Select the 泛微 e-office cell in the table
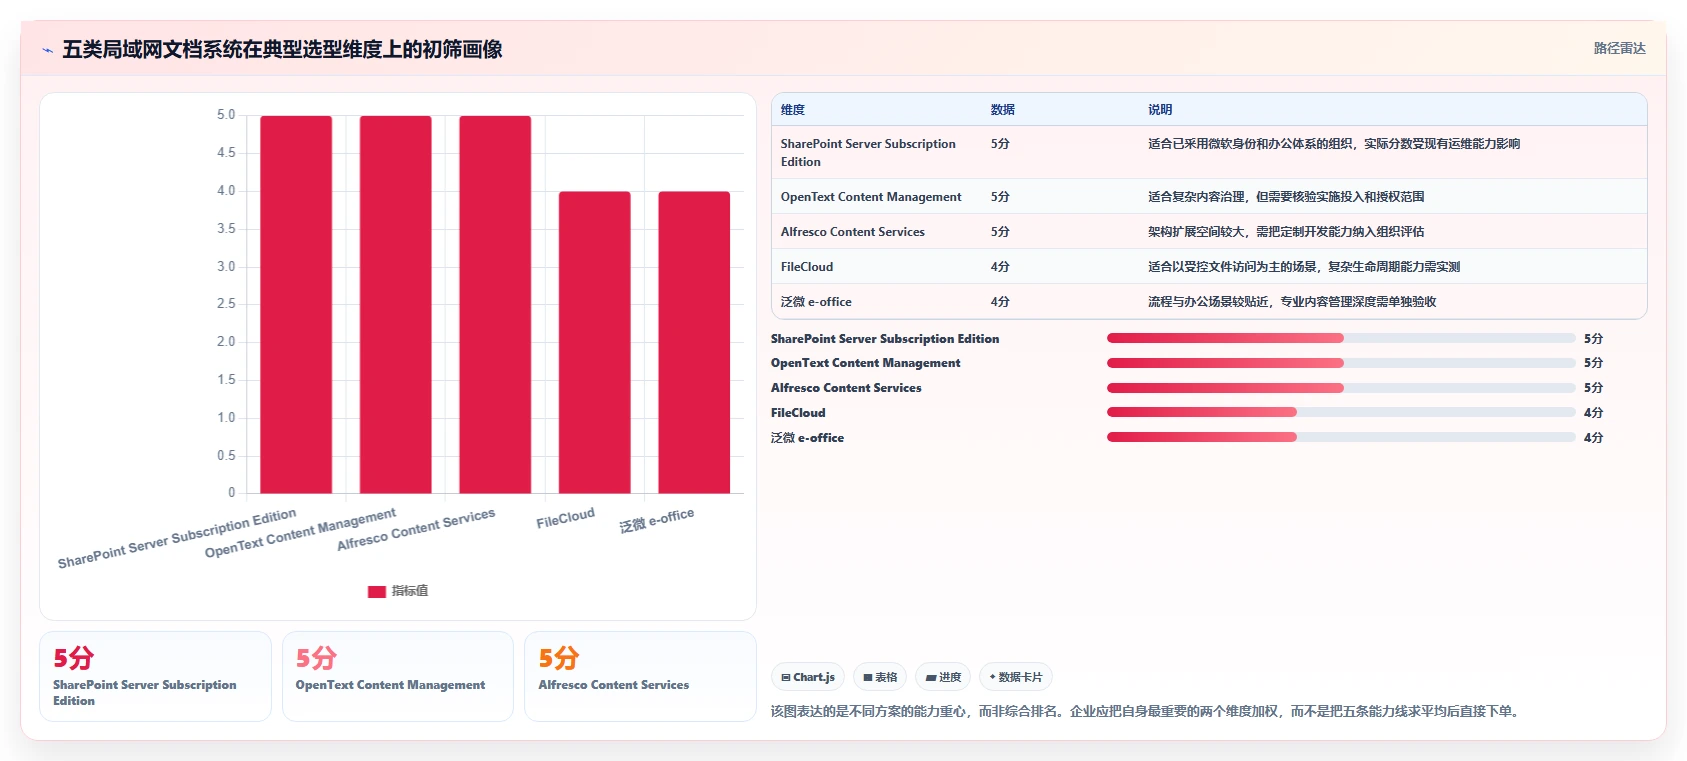This screenshot has height=761, width=1687. (816, 302)
